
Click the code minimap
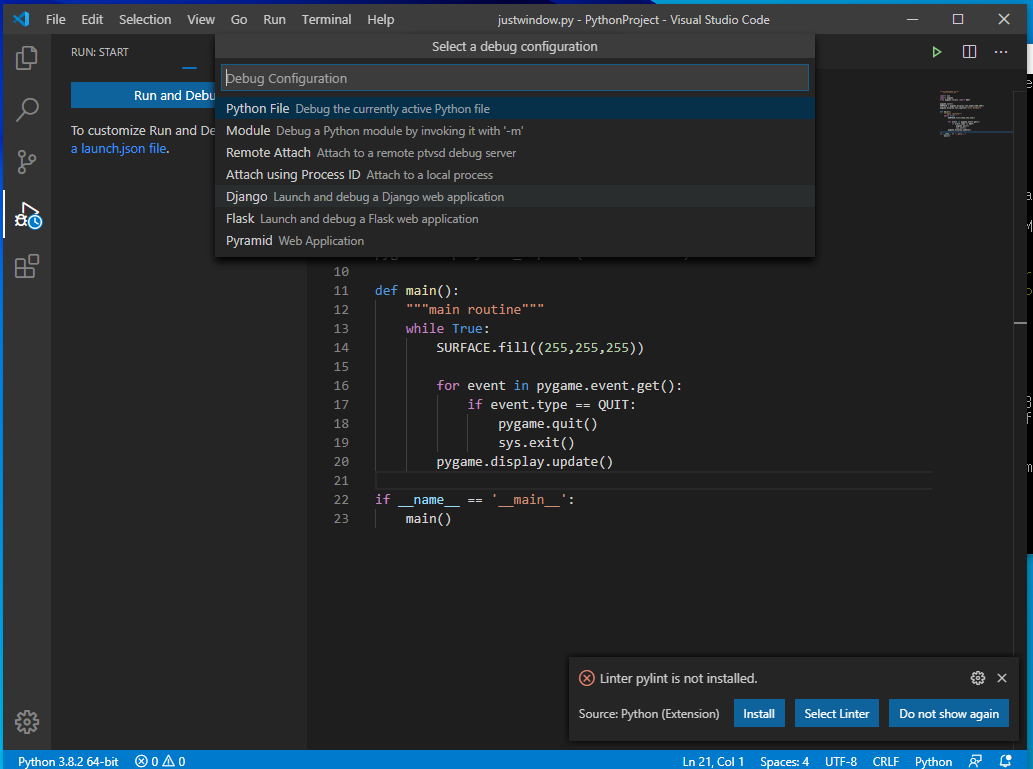pyautogui.click(x=974, y=113)
